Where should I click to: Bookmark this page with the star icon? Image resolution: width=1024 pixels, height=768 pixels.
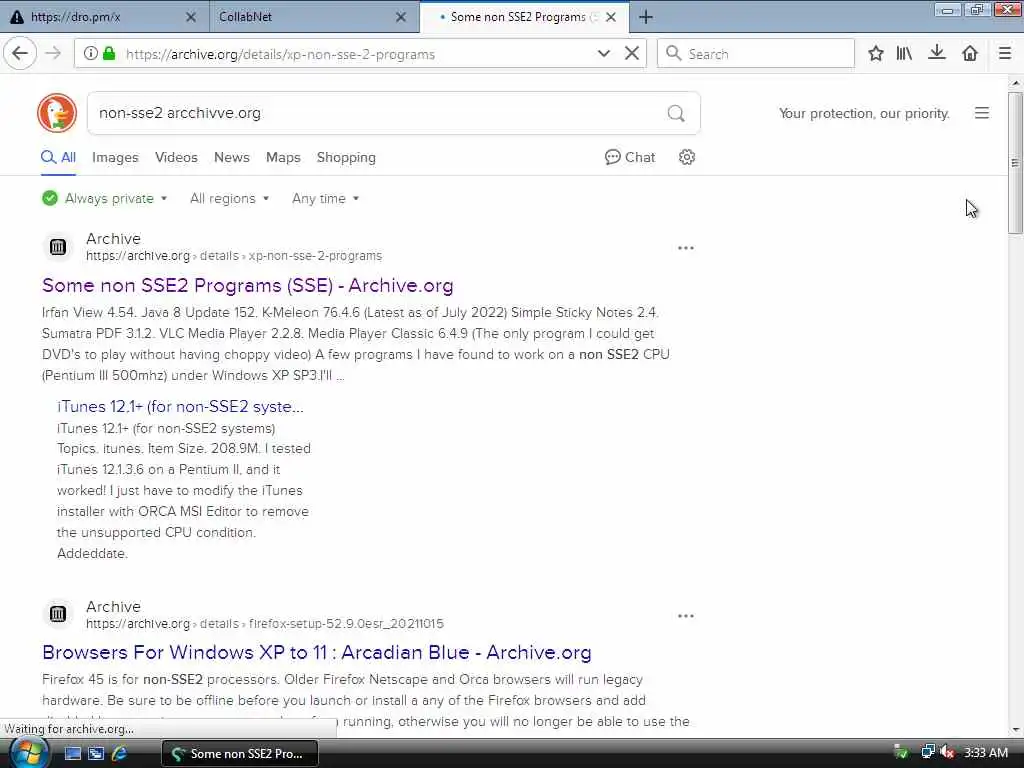[876, 54]
